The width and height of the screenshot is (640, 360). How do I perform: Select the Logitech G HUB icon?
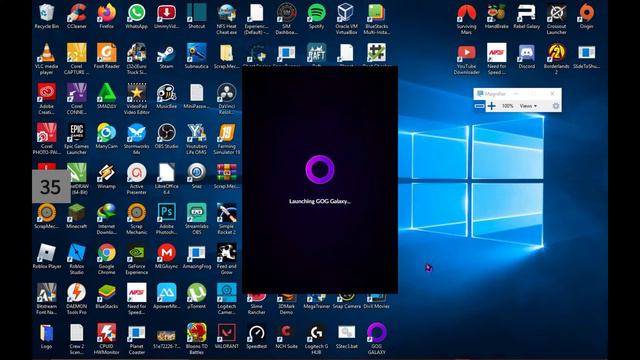[316, 339]
